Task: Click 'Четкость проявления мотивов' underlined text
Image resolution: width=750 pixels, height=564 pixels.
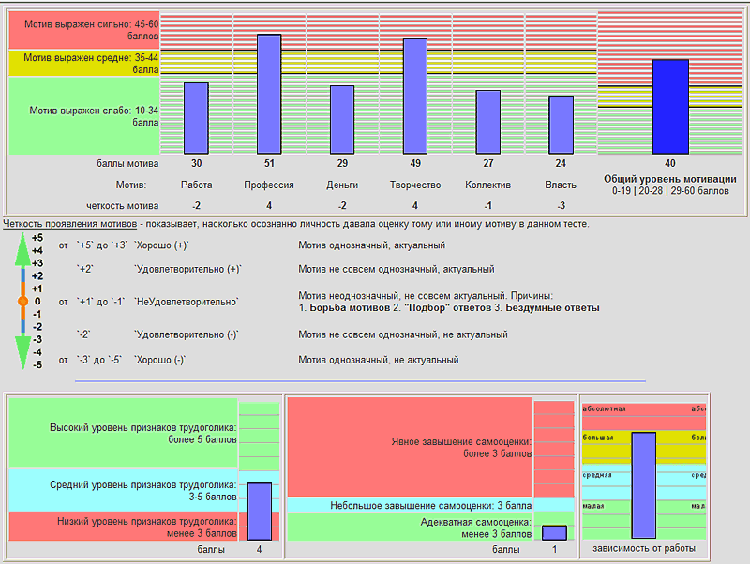Action: point(70,224)
